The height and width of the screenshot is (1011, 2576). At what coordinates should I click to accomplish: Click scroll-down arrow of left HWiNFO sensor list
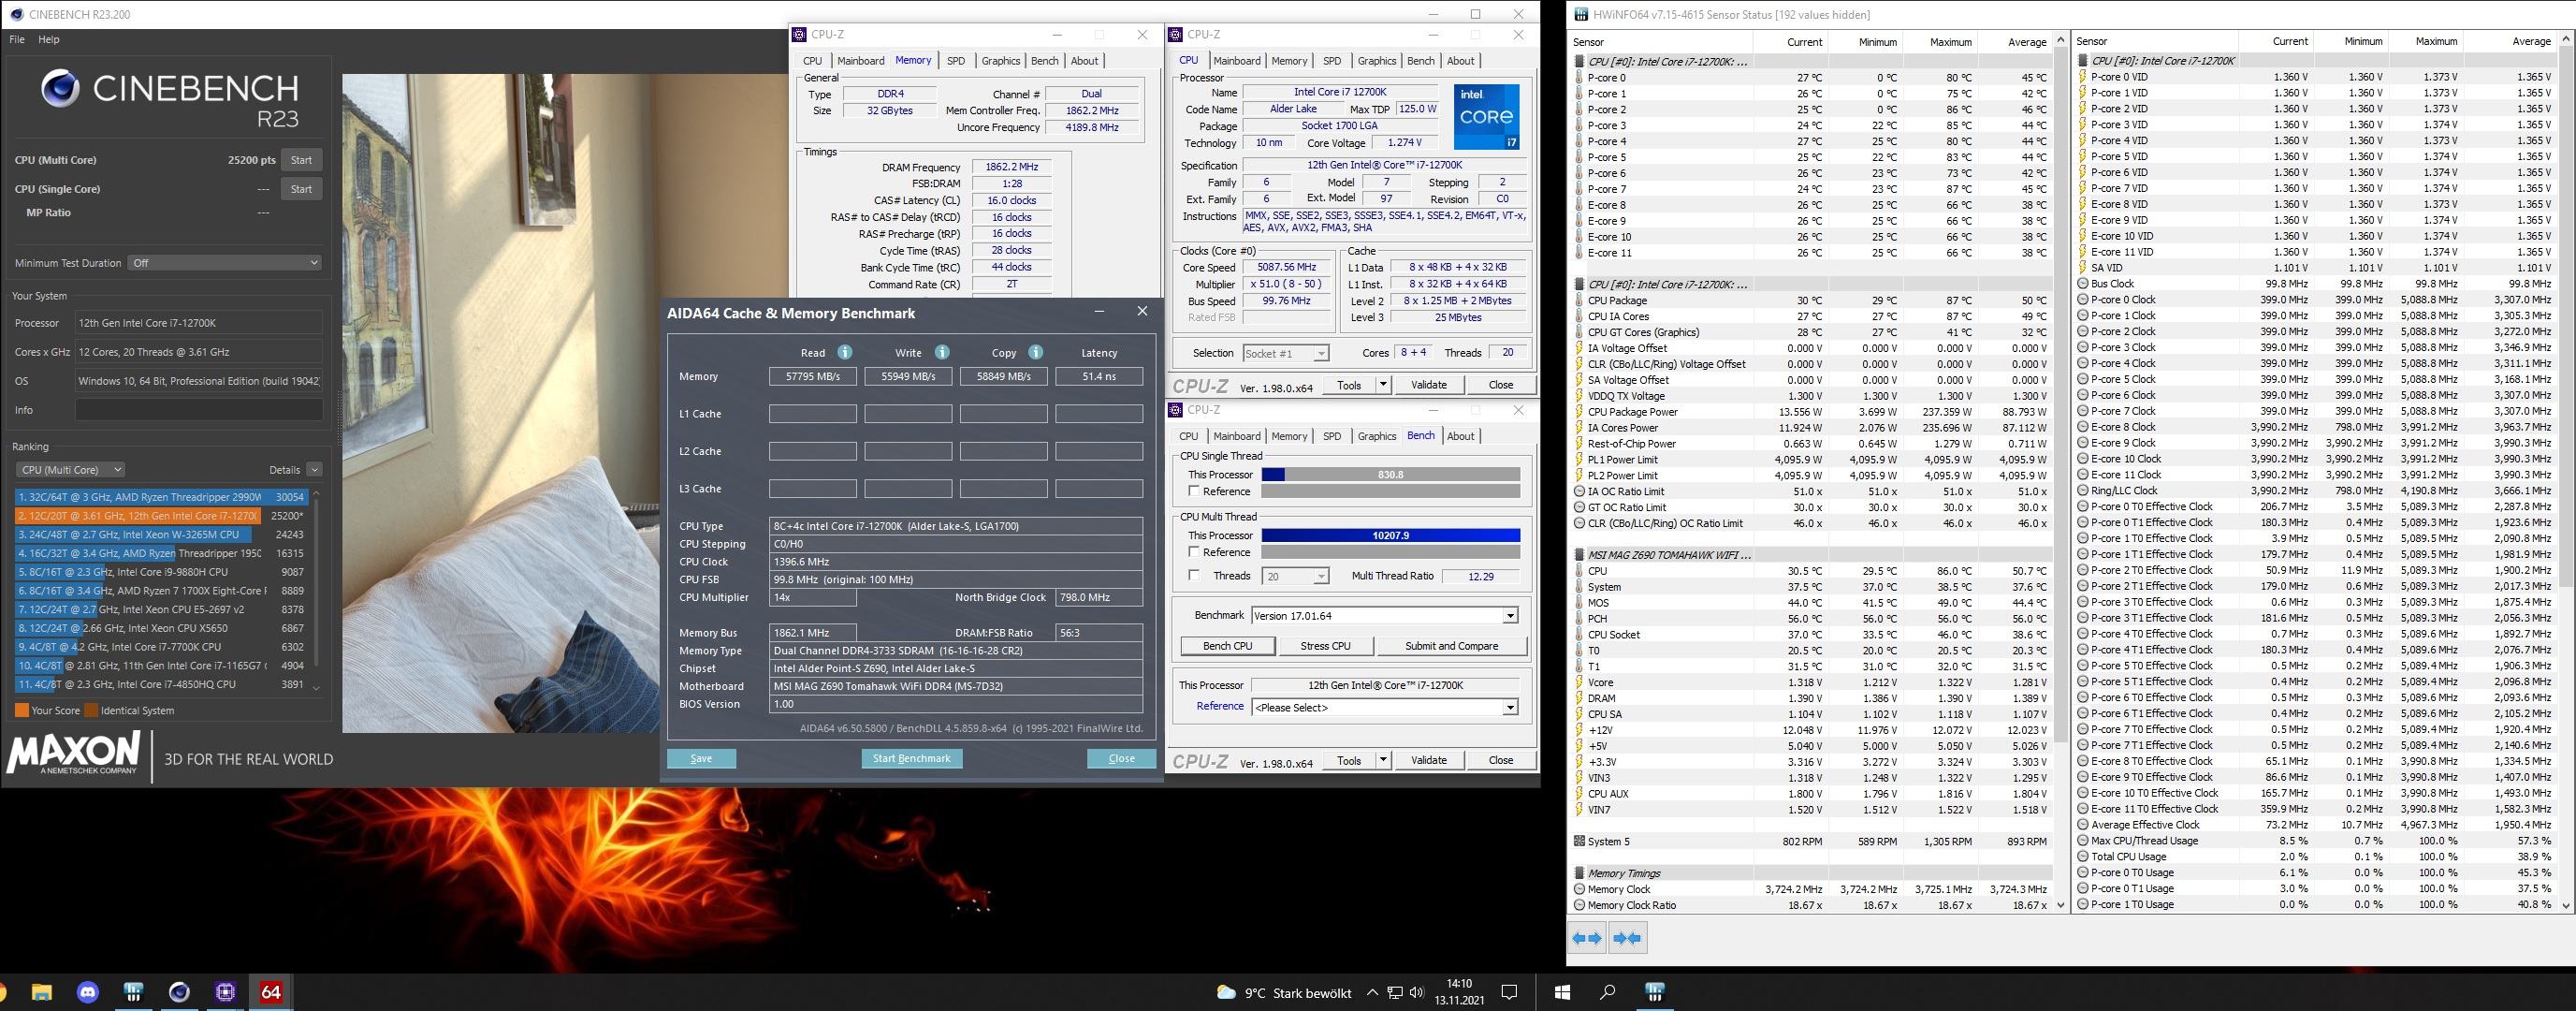pos(2060,905)
